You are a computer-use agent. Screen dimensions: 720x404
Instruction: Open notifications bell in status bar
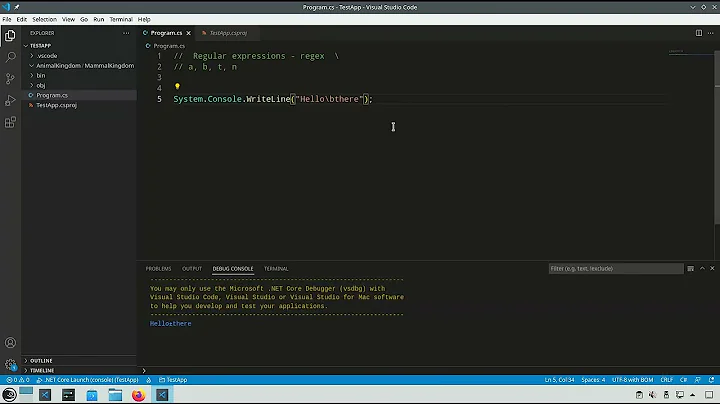[711, 380]
